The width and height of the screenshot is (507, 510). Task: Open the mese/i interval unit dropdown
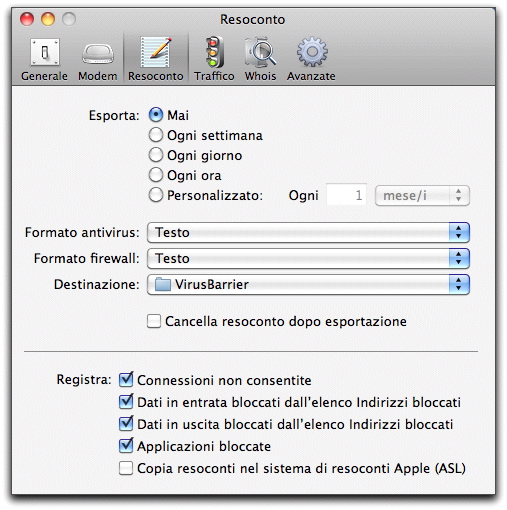422,196
